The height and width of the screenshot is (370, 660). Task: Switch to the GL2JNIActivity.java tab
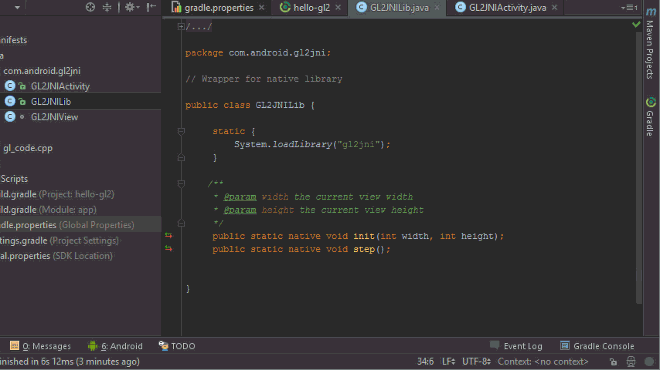[x=507, y=8]
